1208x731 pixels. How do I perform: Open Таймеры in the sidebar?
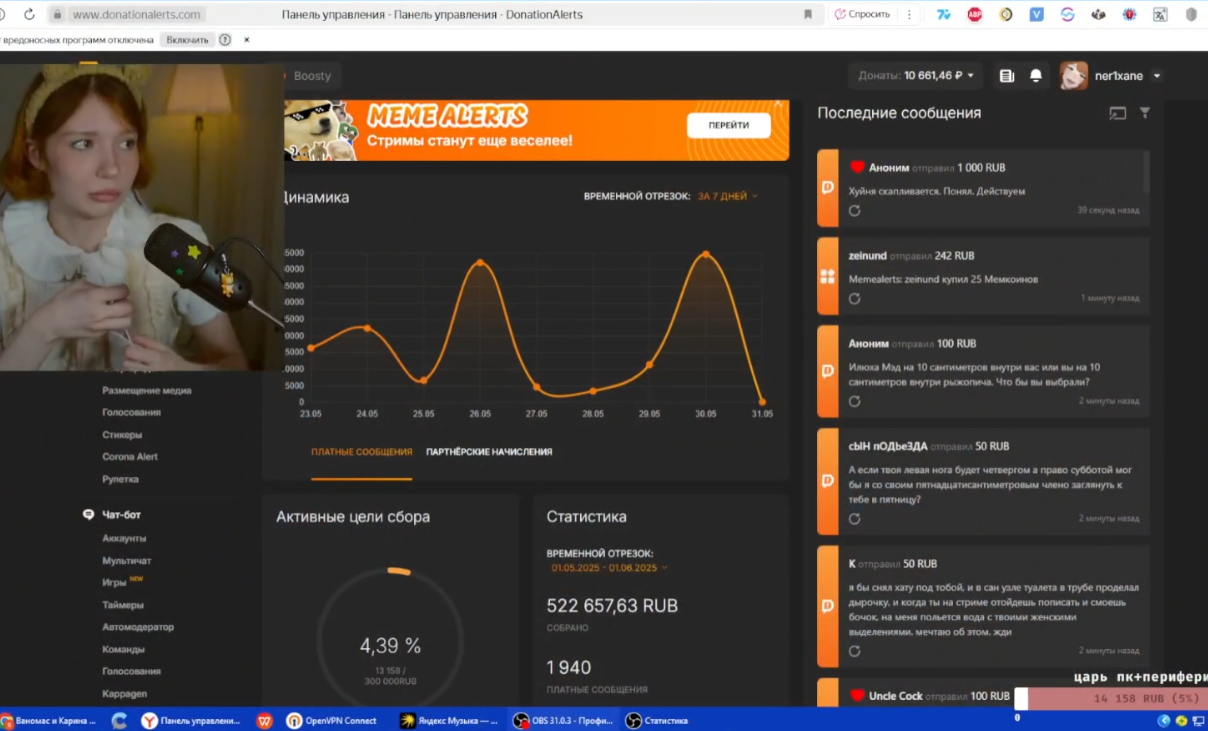(x=123, y=605)
